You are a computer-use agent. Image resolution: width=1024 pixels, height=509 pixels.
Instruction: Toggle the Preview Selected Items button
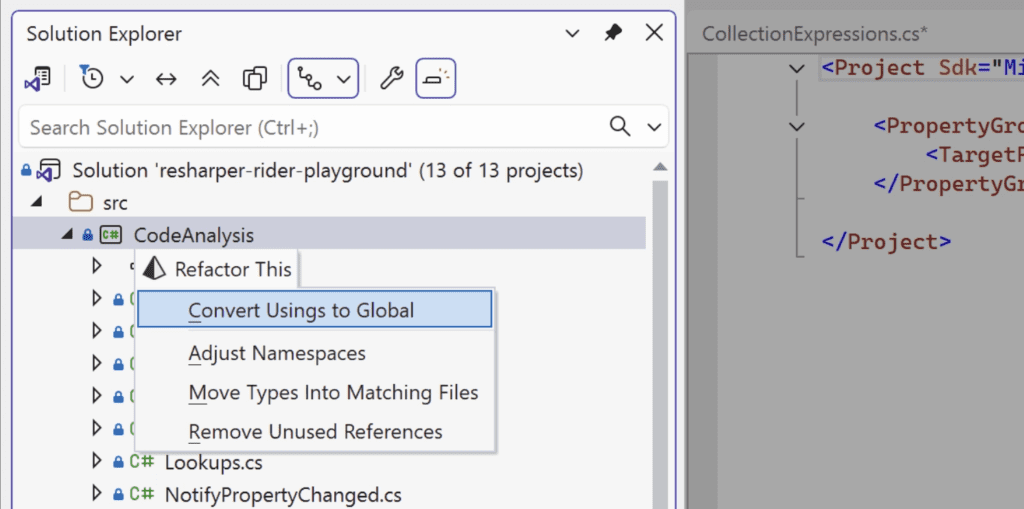pos(435,79)
